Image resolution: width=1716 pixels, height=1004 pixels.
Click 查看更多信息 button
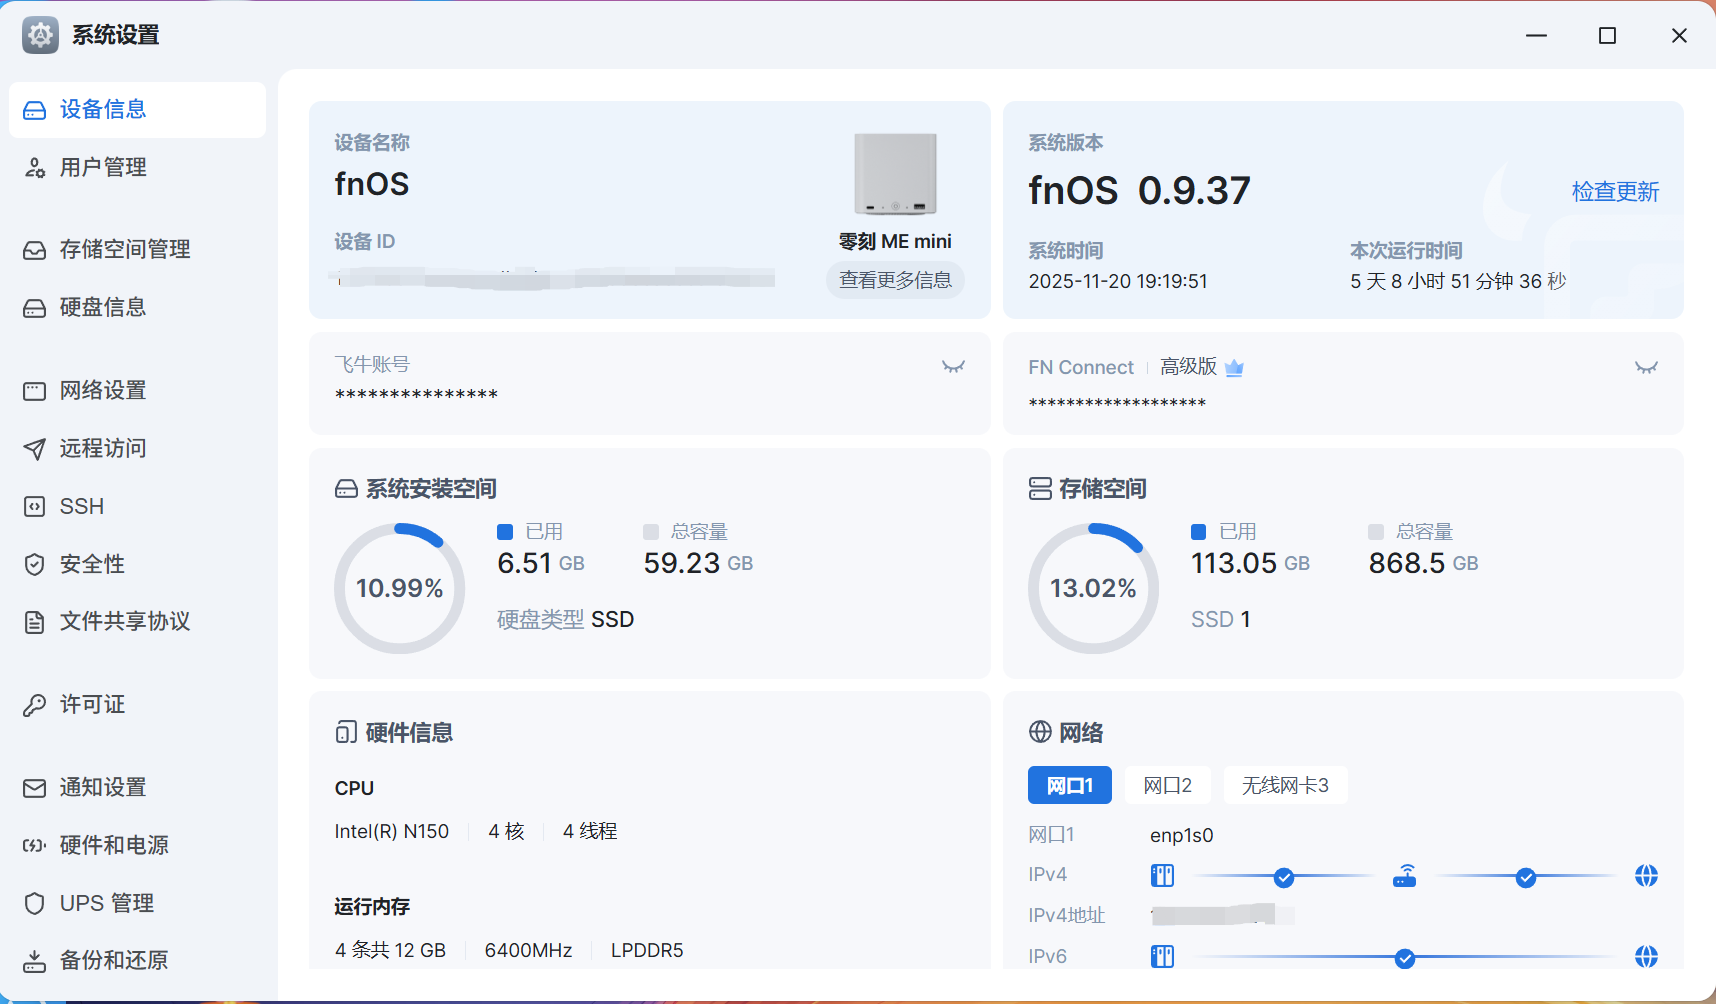click(895, 280)
